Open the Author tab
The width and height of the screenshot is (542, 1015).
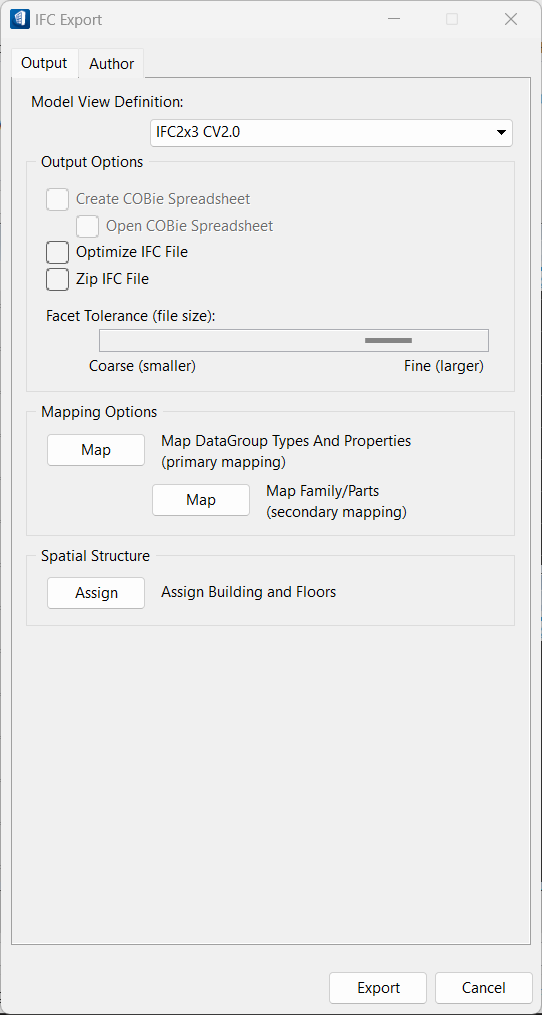(111, 63)
